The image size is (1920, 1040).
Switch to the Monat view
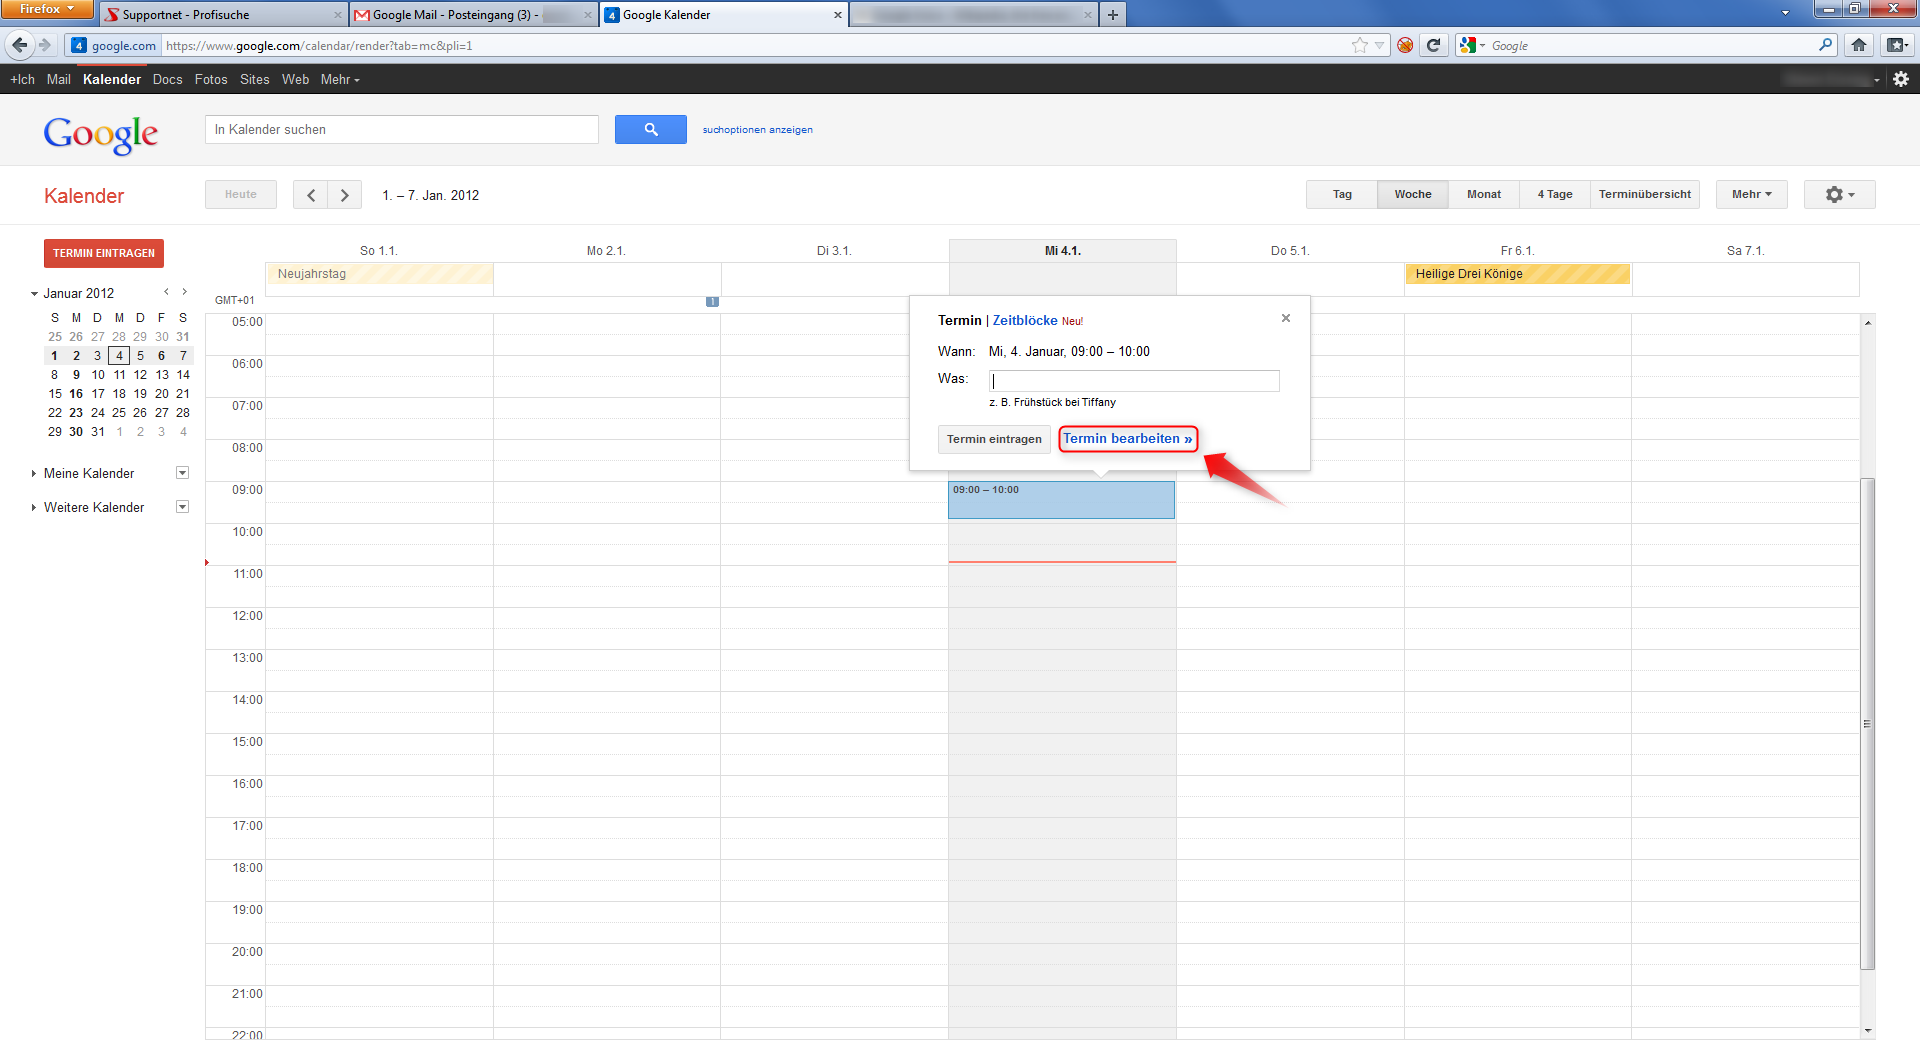coord(1483,194)
